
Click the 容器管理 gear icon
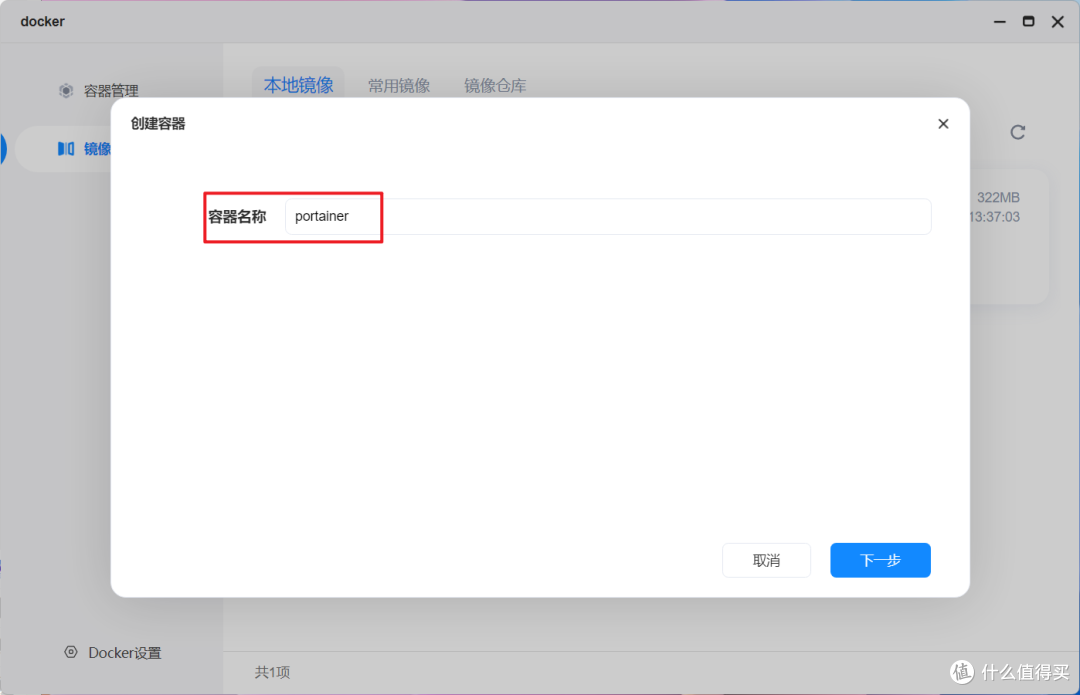[x=66, y=91]
